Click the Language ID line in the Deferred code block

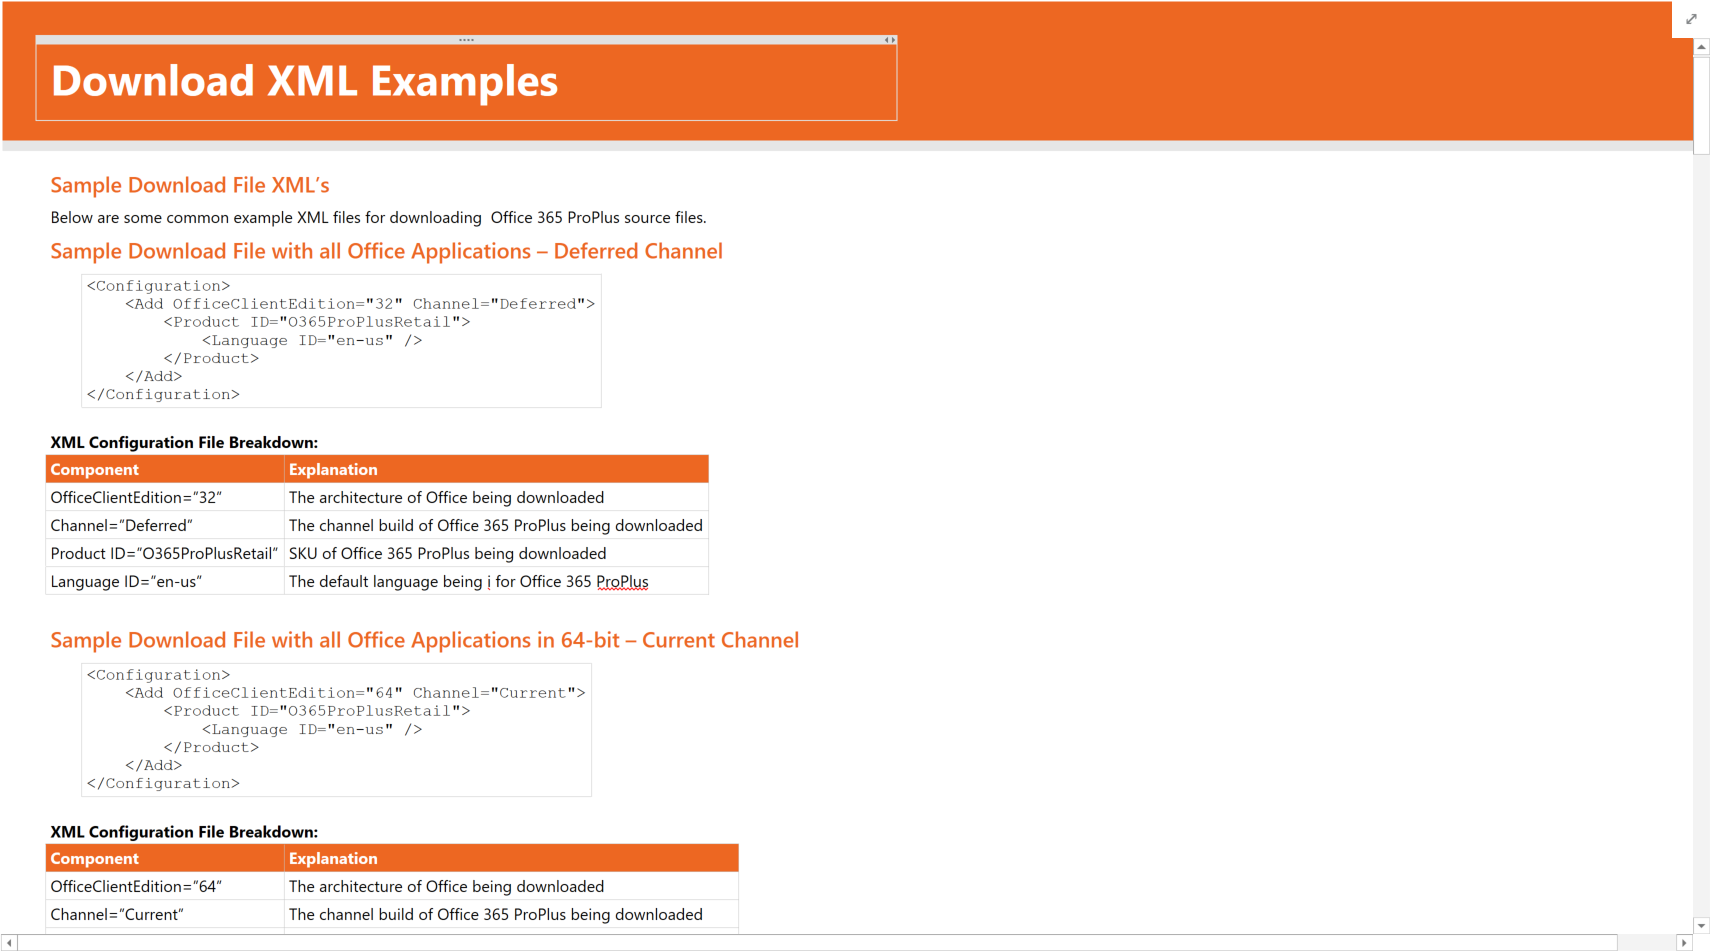click(312, 340)
